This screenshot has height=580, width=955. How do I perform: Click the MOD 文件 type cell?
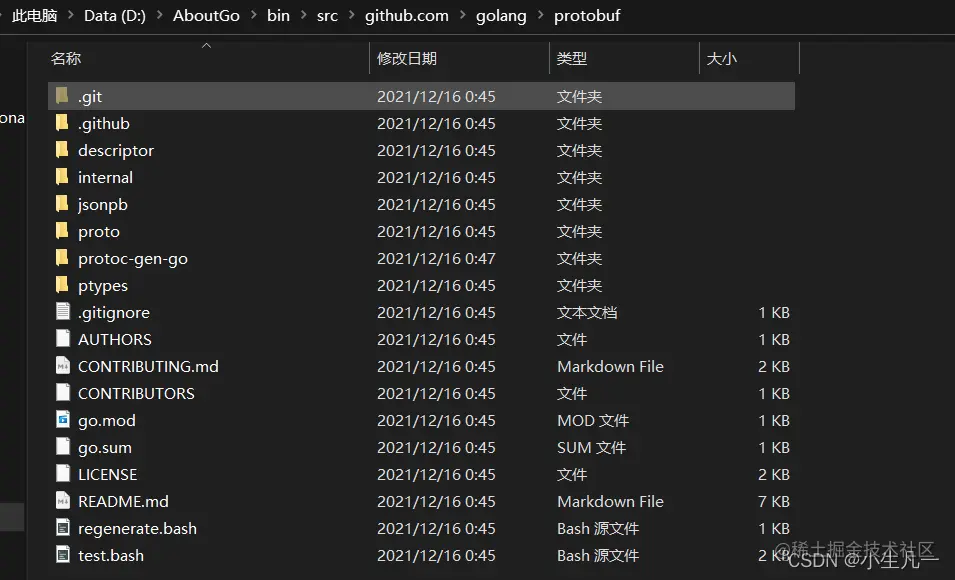[x=593, y=420]
